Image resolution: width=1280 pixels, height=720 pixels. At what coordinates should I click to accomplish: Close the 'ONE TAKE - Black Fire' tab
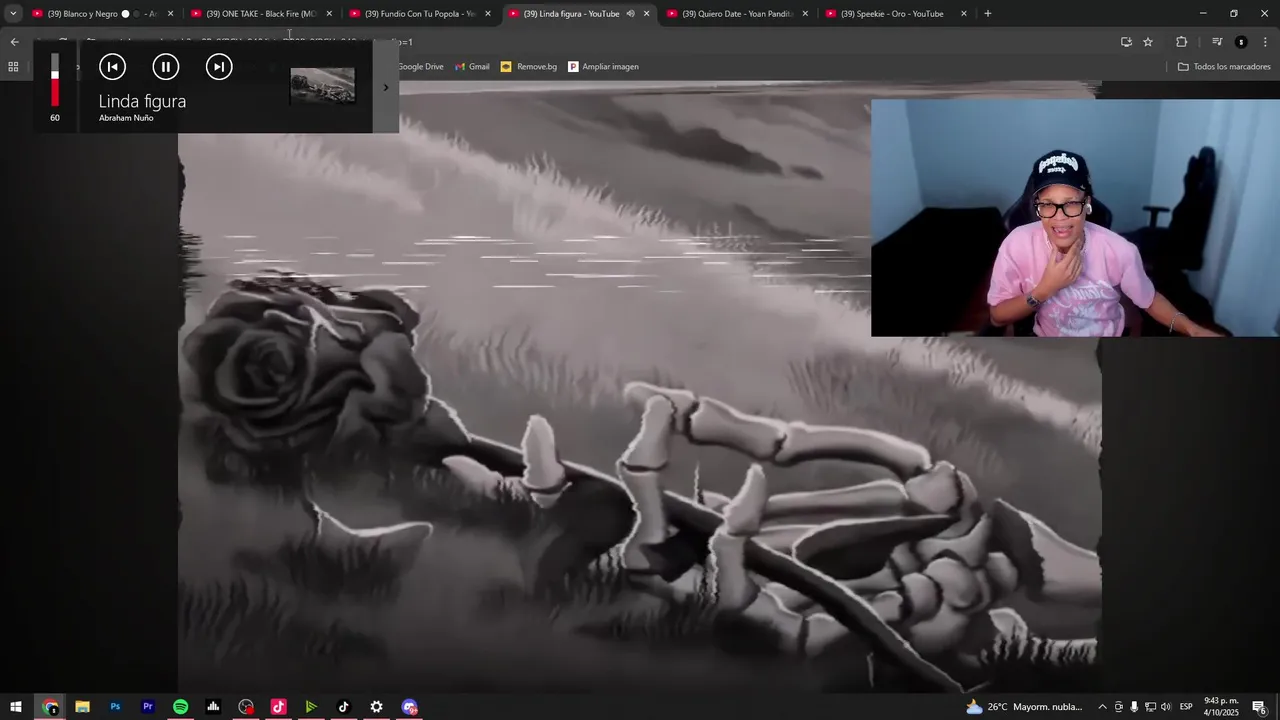329,14
